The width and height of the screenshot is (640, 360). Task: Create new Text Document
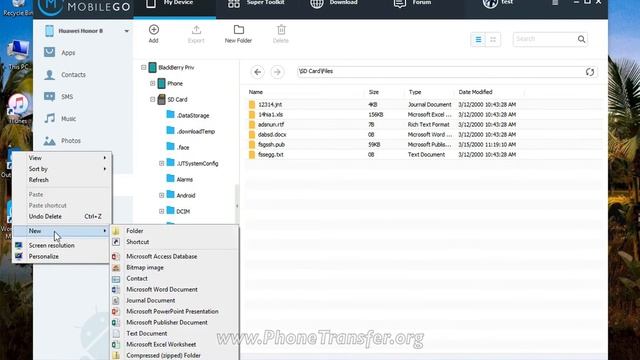[x=174, y=334]
